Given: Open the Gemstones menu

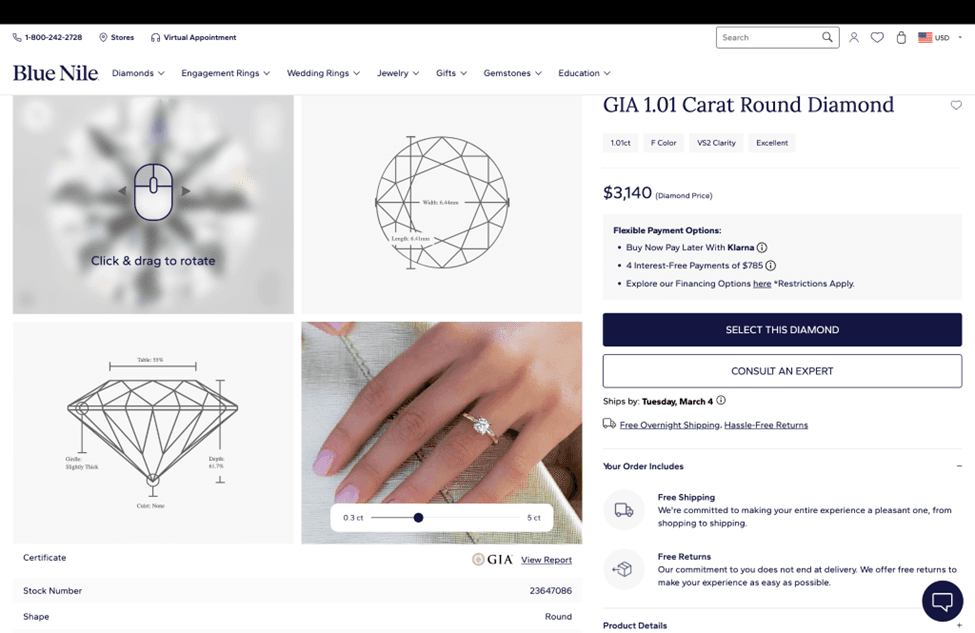Looking at the screenshot, I should pos(513,73).
